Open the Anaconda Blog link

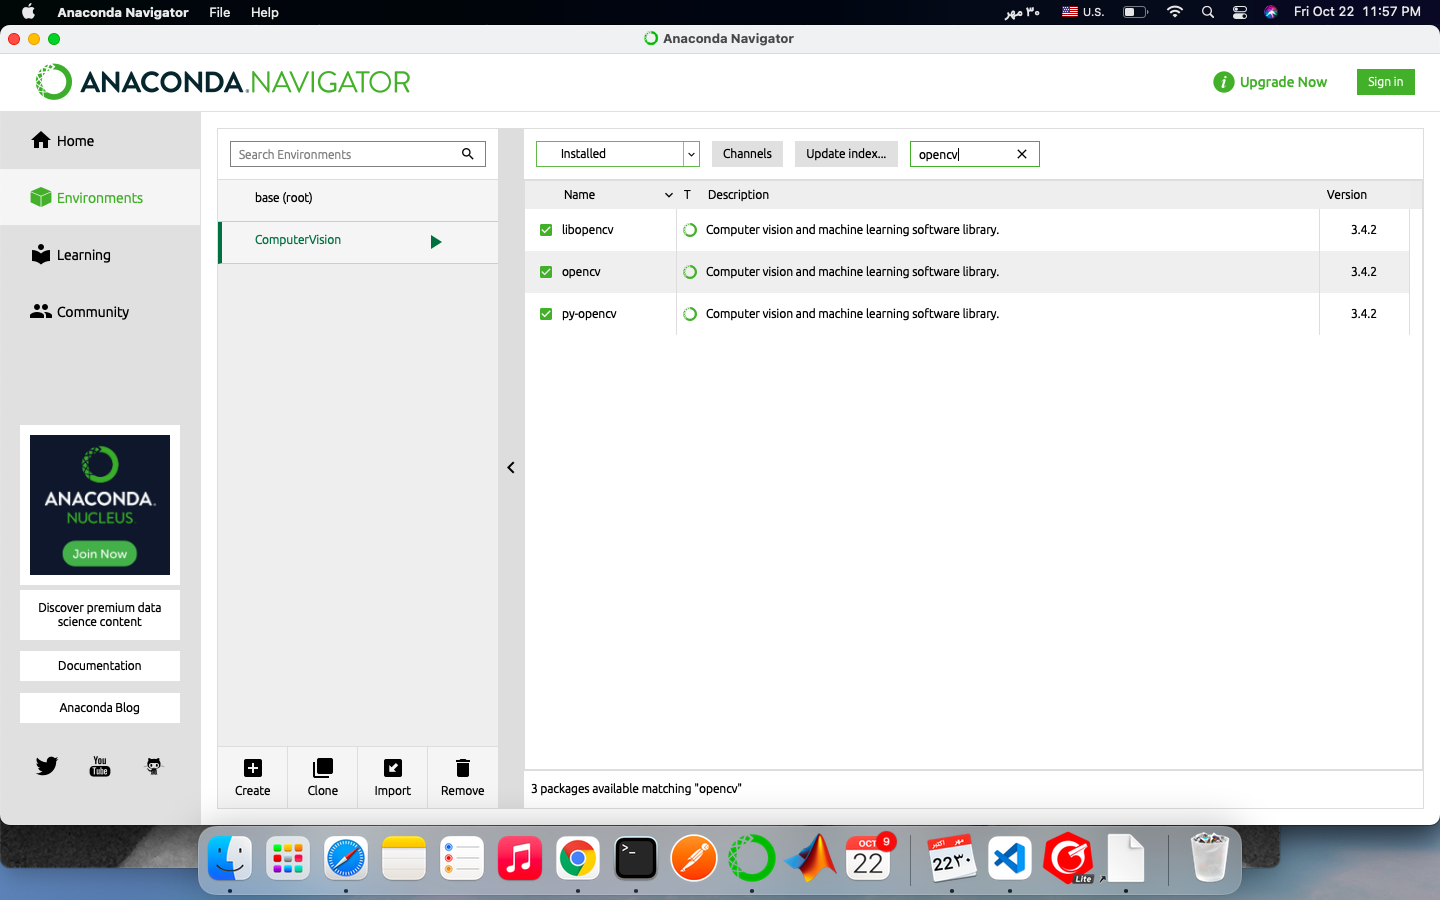click(x=100, y=708)
